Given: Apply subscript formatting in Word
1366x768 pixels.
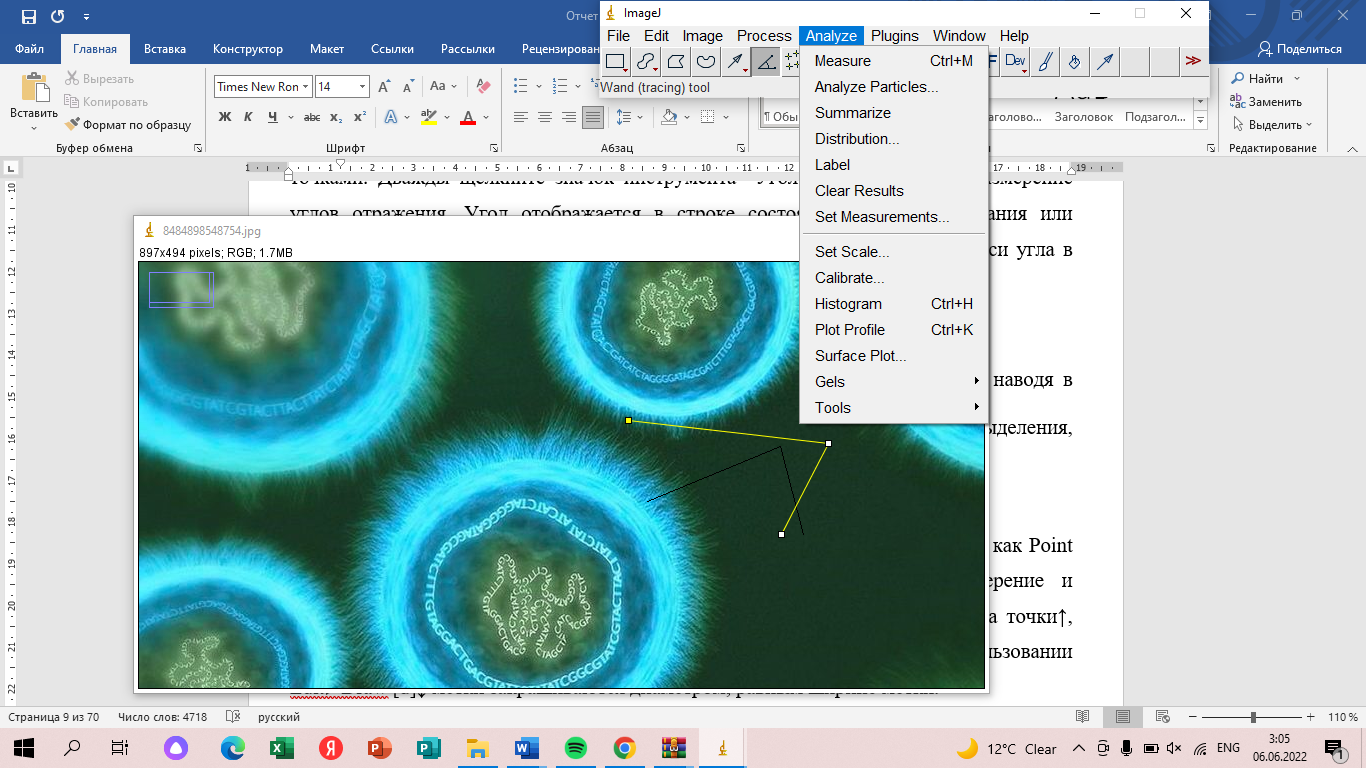Looking at the screenshot, I should [x=337, y=117].
